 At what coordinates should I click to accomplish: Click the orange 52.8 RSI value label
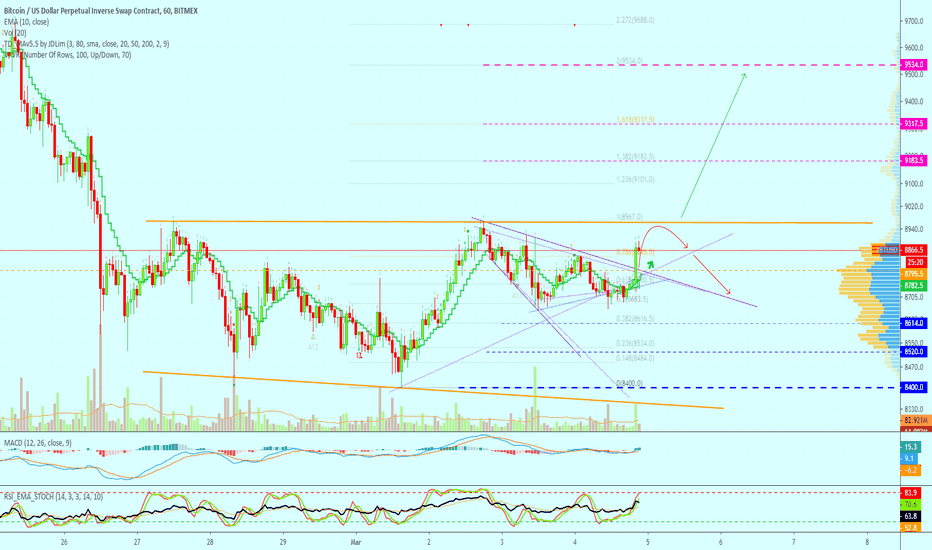[911, 527]
